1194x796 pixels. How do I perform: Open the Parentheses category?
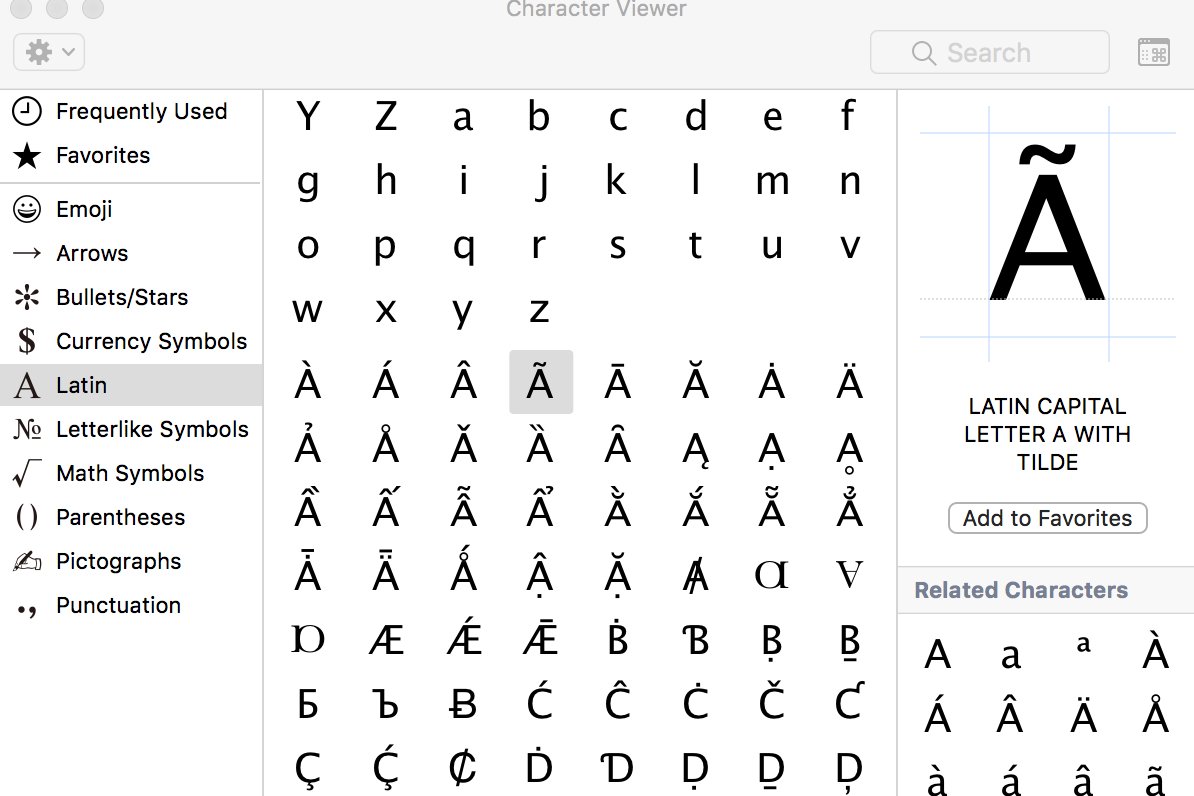click(x=131, y=517)
